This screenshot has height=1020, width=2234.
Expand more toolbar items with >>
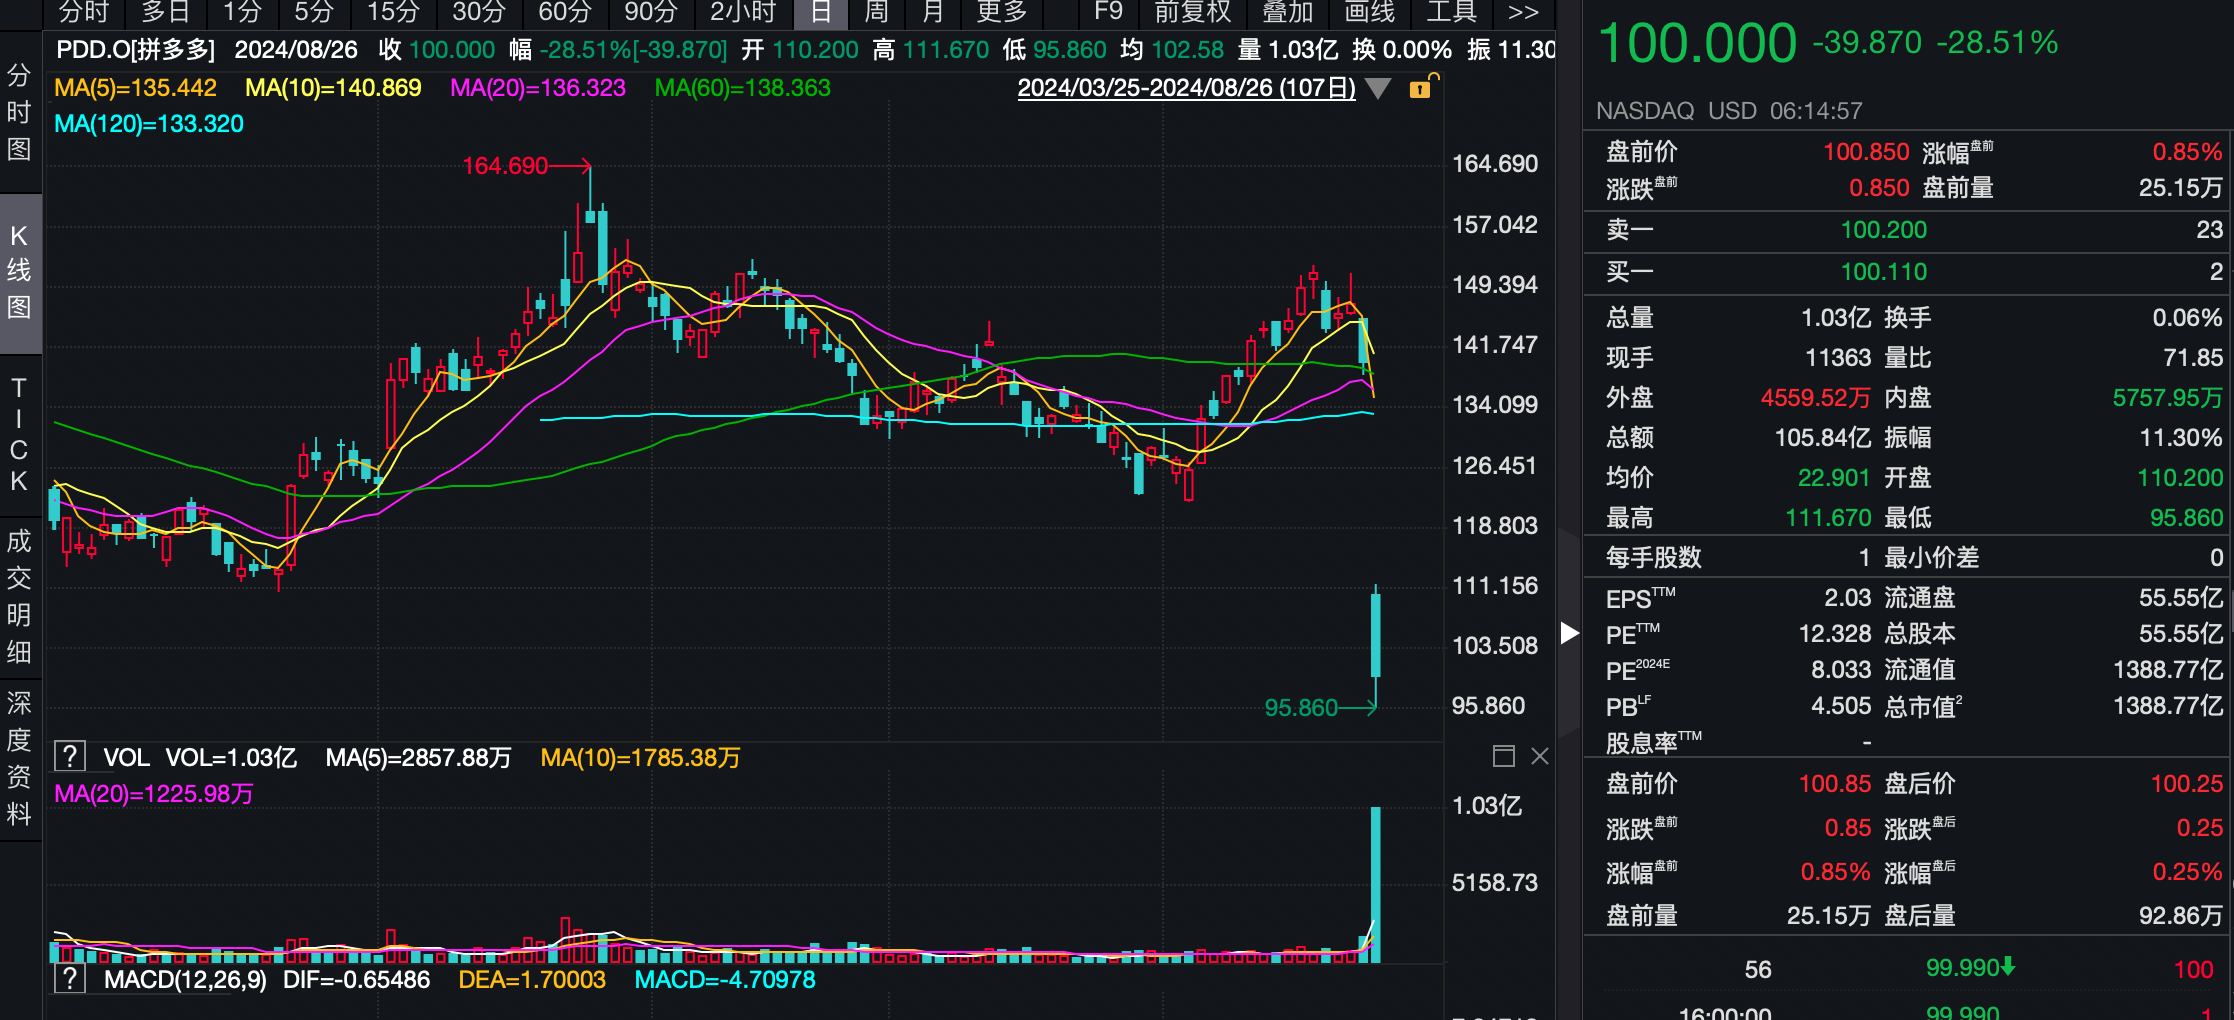[x=1523, y=12]
